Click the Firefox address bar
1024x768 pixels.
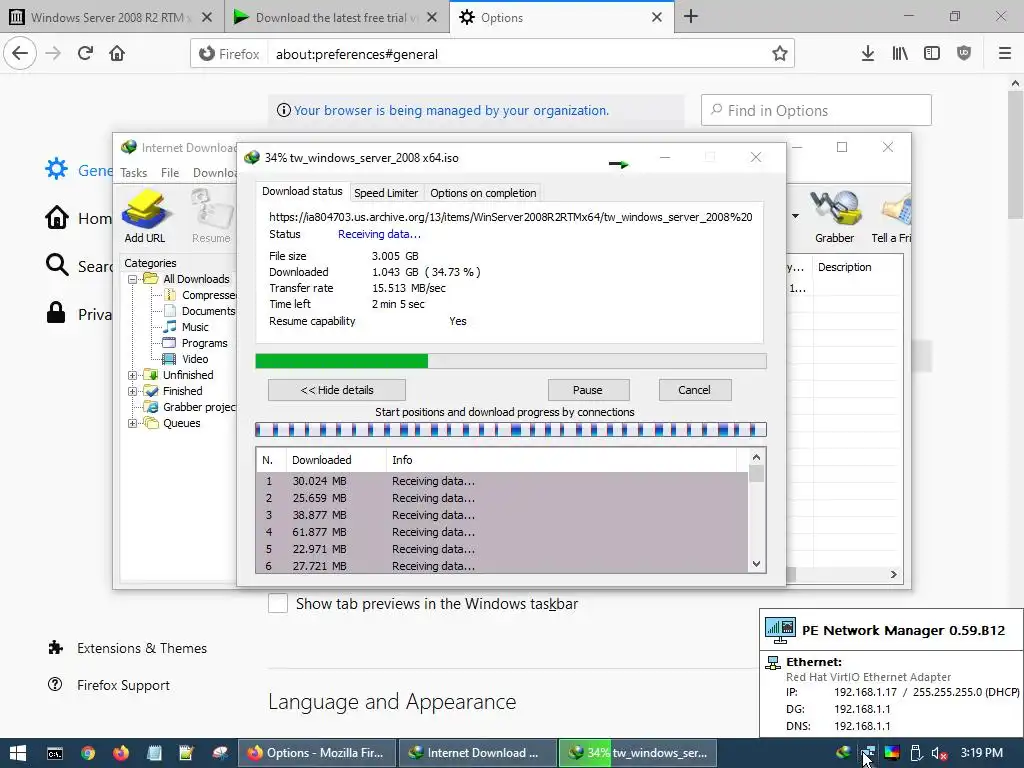click(x=493, y=54)
